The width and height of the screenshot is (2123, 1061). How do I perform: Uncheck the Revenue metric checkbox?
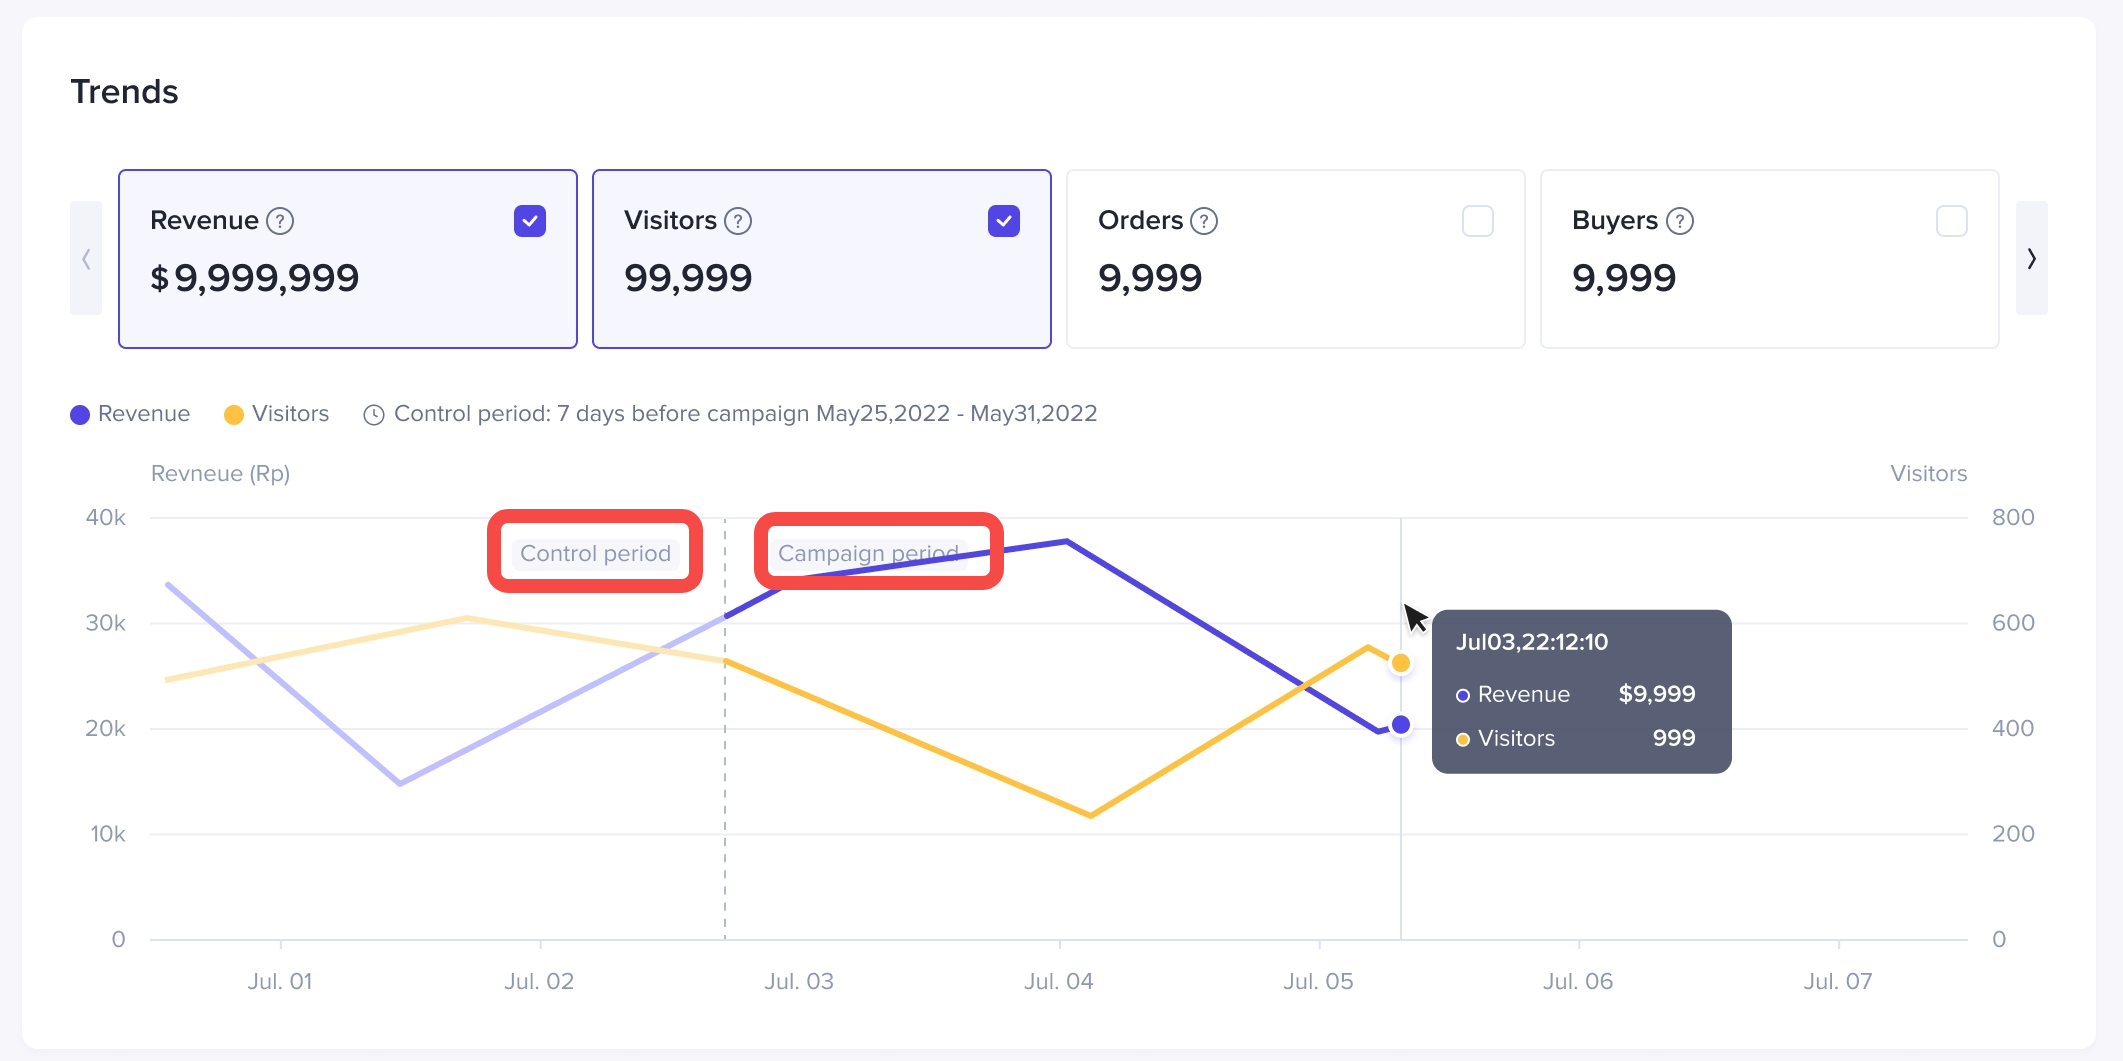530,221
